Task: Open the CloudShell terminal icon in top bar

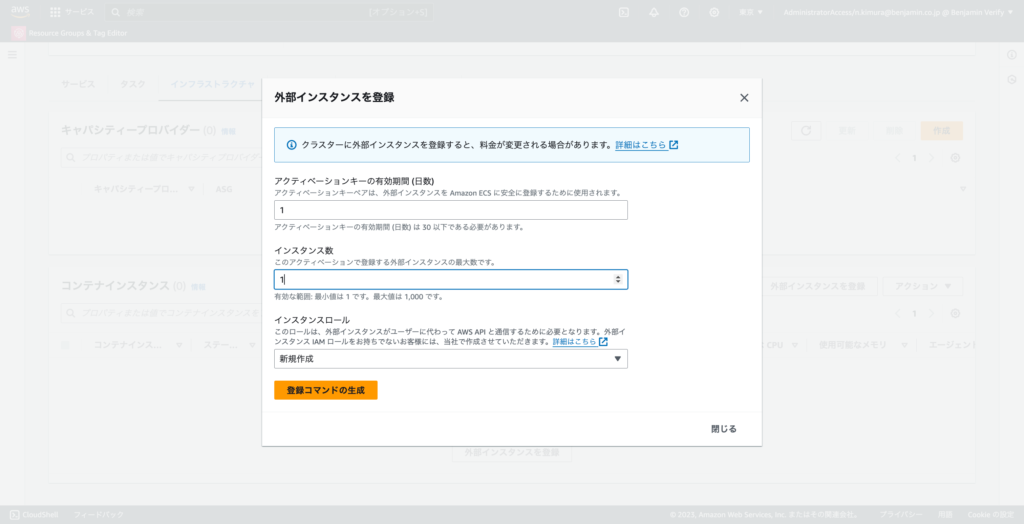Action: [624, 12]
